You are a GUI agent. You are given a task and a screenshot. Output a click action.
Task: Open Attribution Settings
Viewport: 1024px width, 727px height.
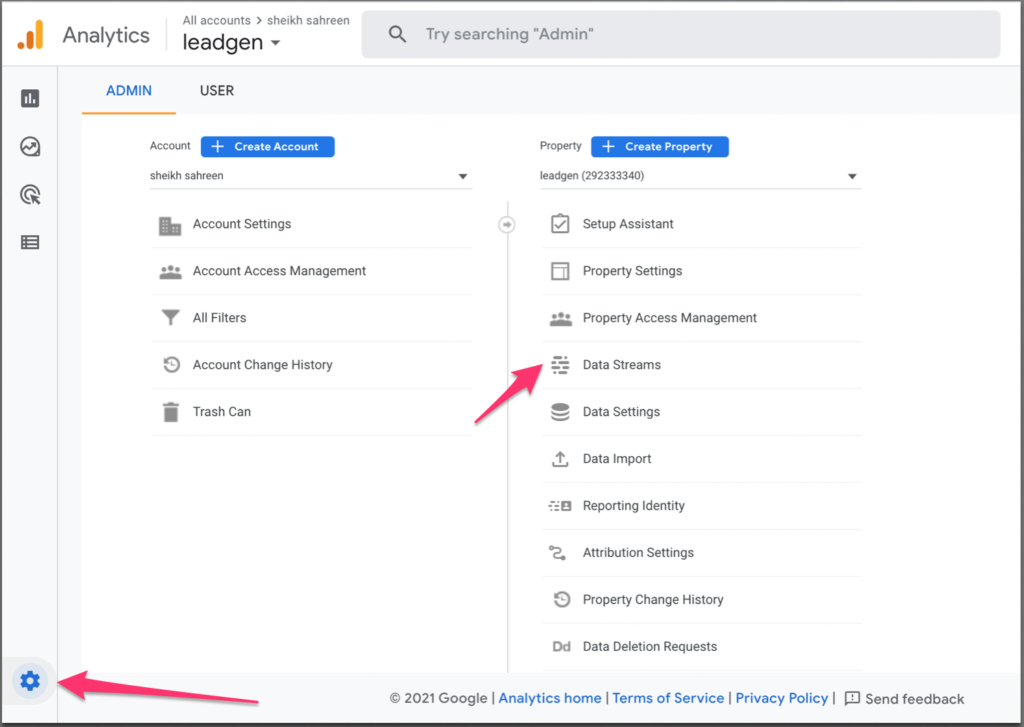point(701,553)
